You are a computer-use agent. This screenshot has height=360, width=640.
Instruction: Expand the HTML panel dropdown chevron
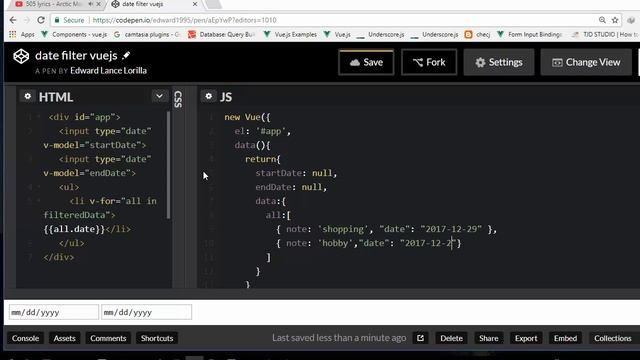[x=159, y=96]
